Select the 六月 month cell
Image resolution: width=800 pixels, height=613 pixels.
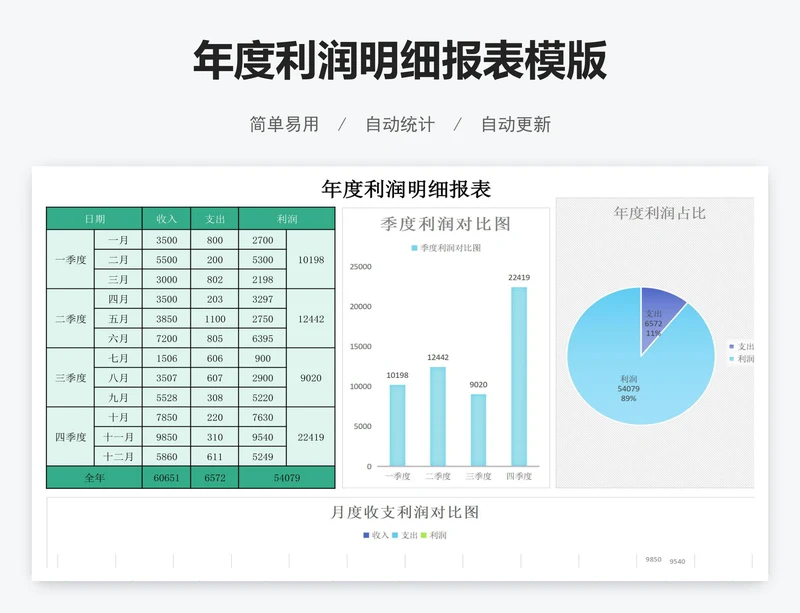[x=118, y=338]
